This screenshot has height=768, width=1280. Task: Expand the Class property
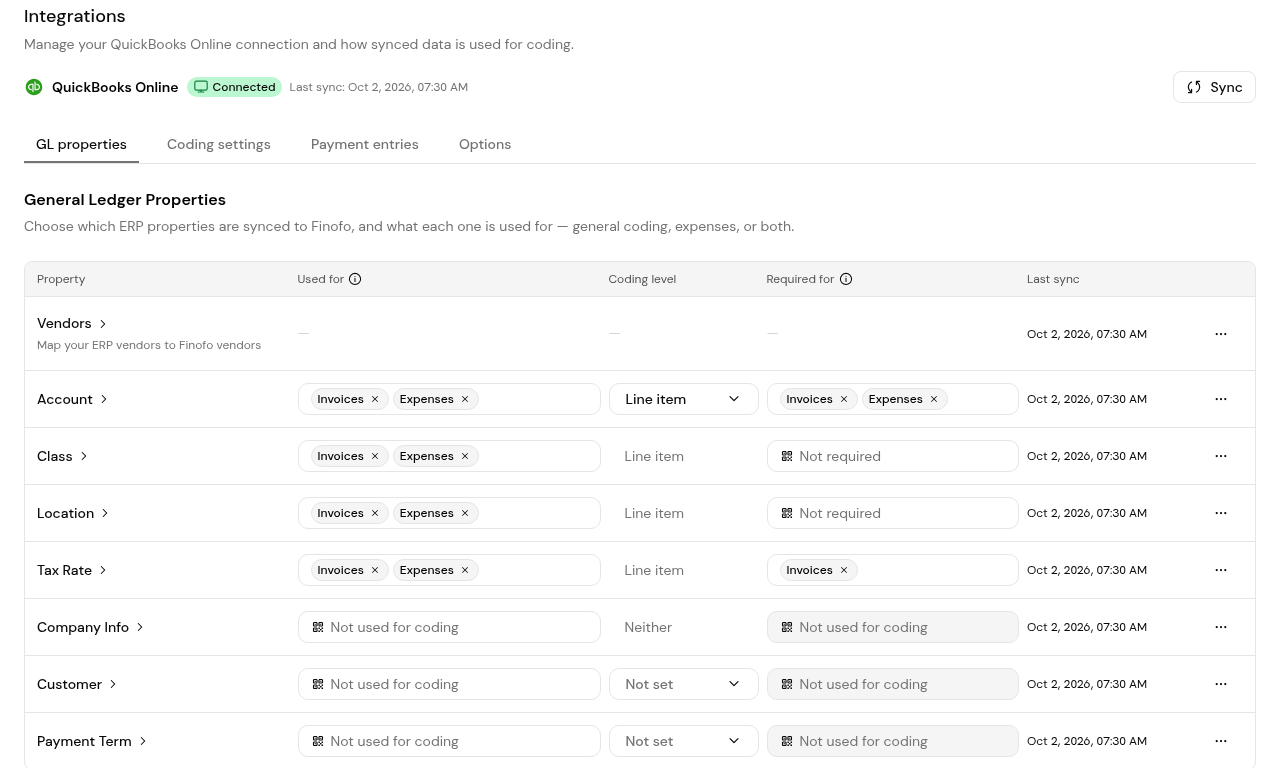pyautogui.click(x=63, y=456)
